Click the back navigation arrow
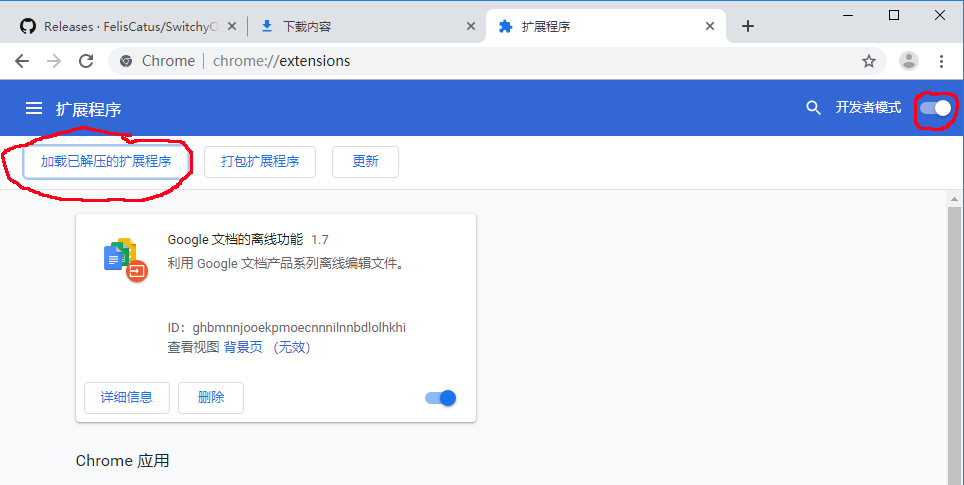This screenshot has width=964, height=485. pos(22,61)
